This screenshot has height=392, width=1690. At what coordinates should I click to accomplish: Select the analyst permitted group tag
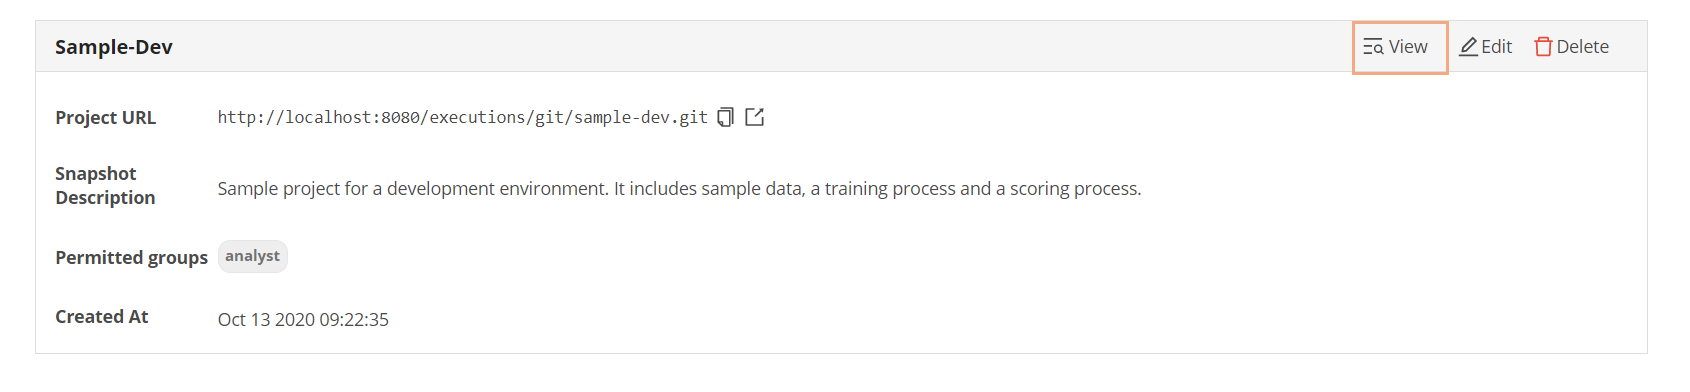pyautogui.click(x=253, y=256)
